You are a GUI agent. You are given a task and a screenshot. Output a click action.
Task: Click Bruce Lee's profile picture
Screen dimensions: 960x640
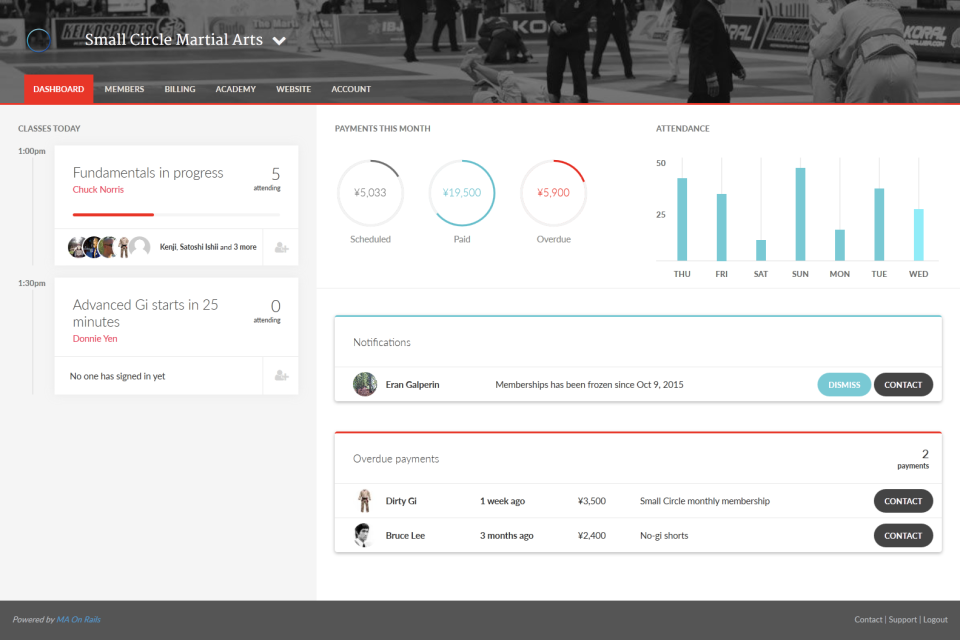point(363,535)
